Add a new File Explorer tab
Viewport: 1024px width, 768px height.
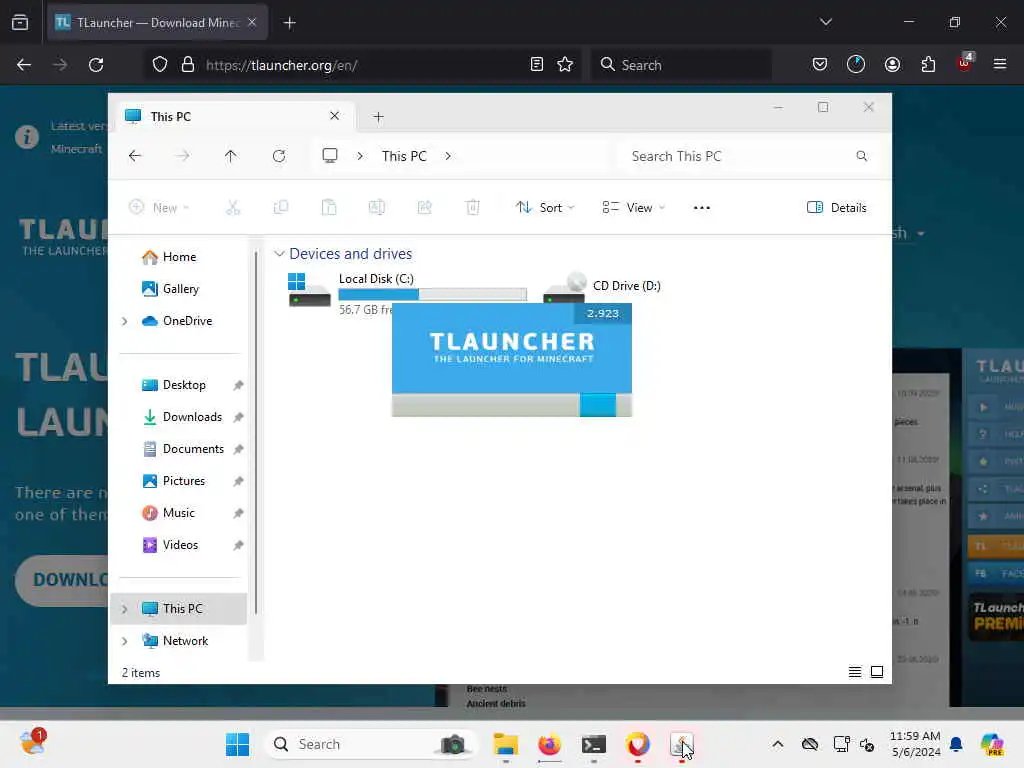[x=378, y=116]
